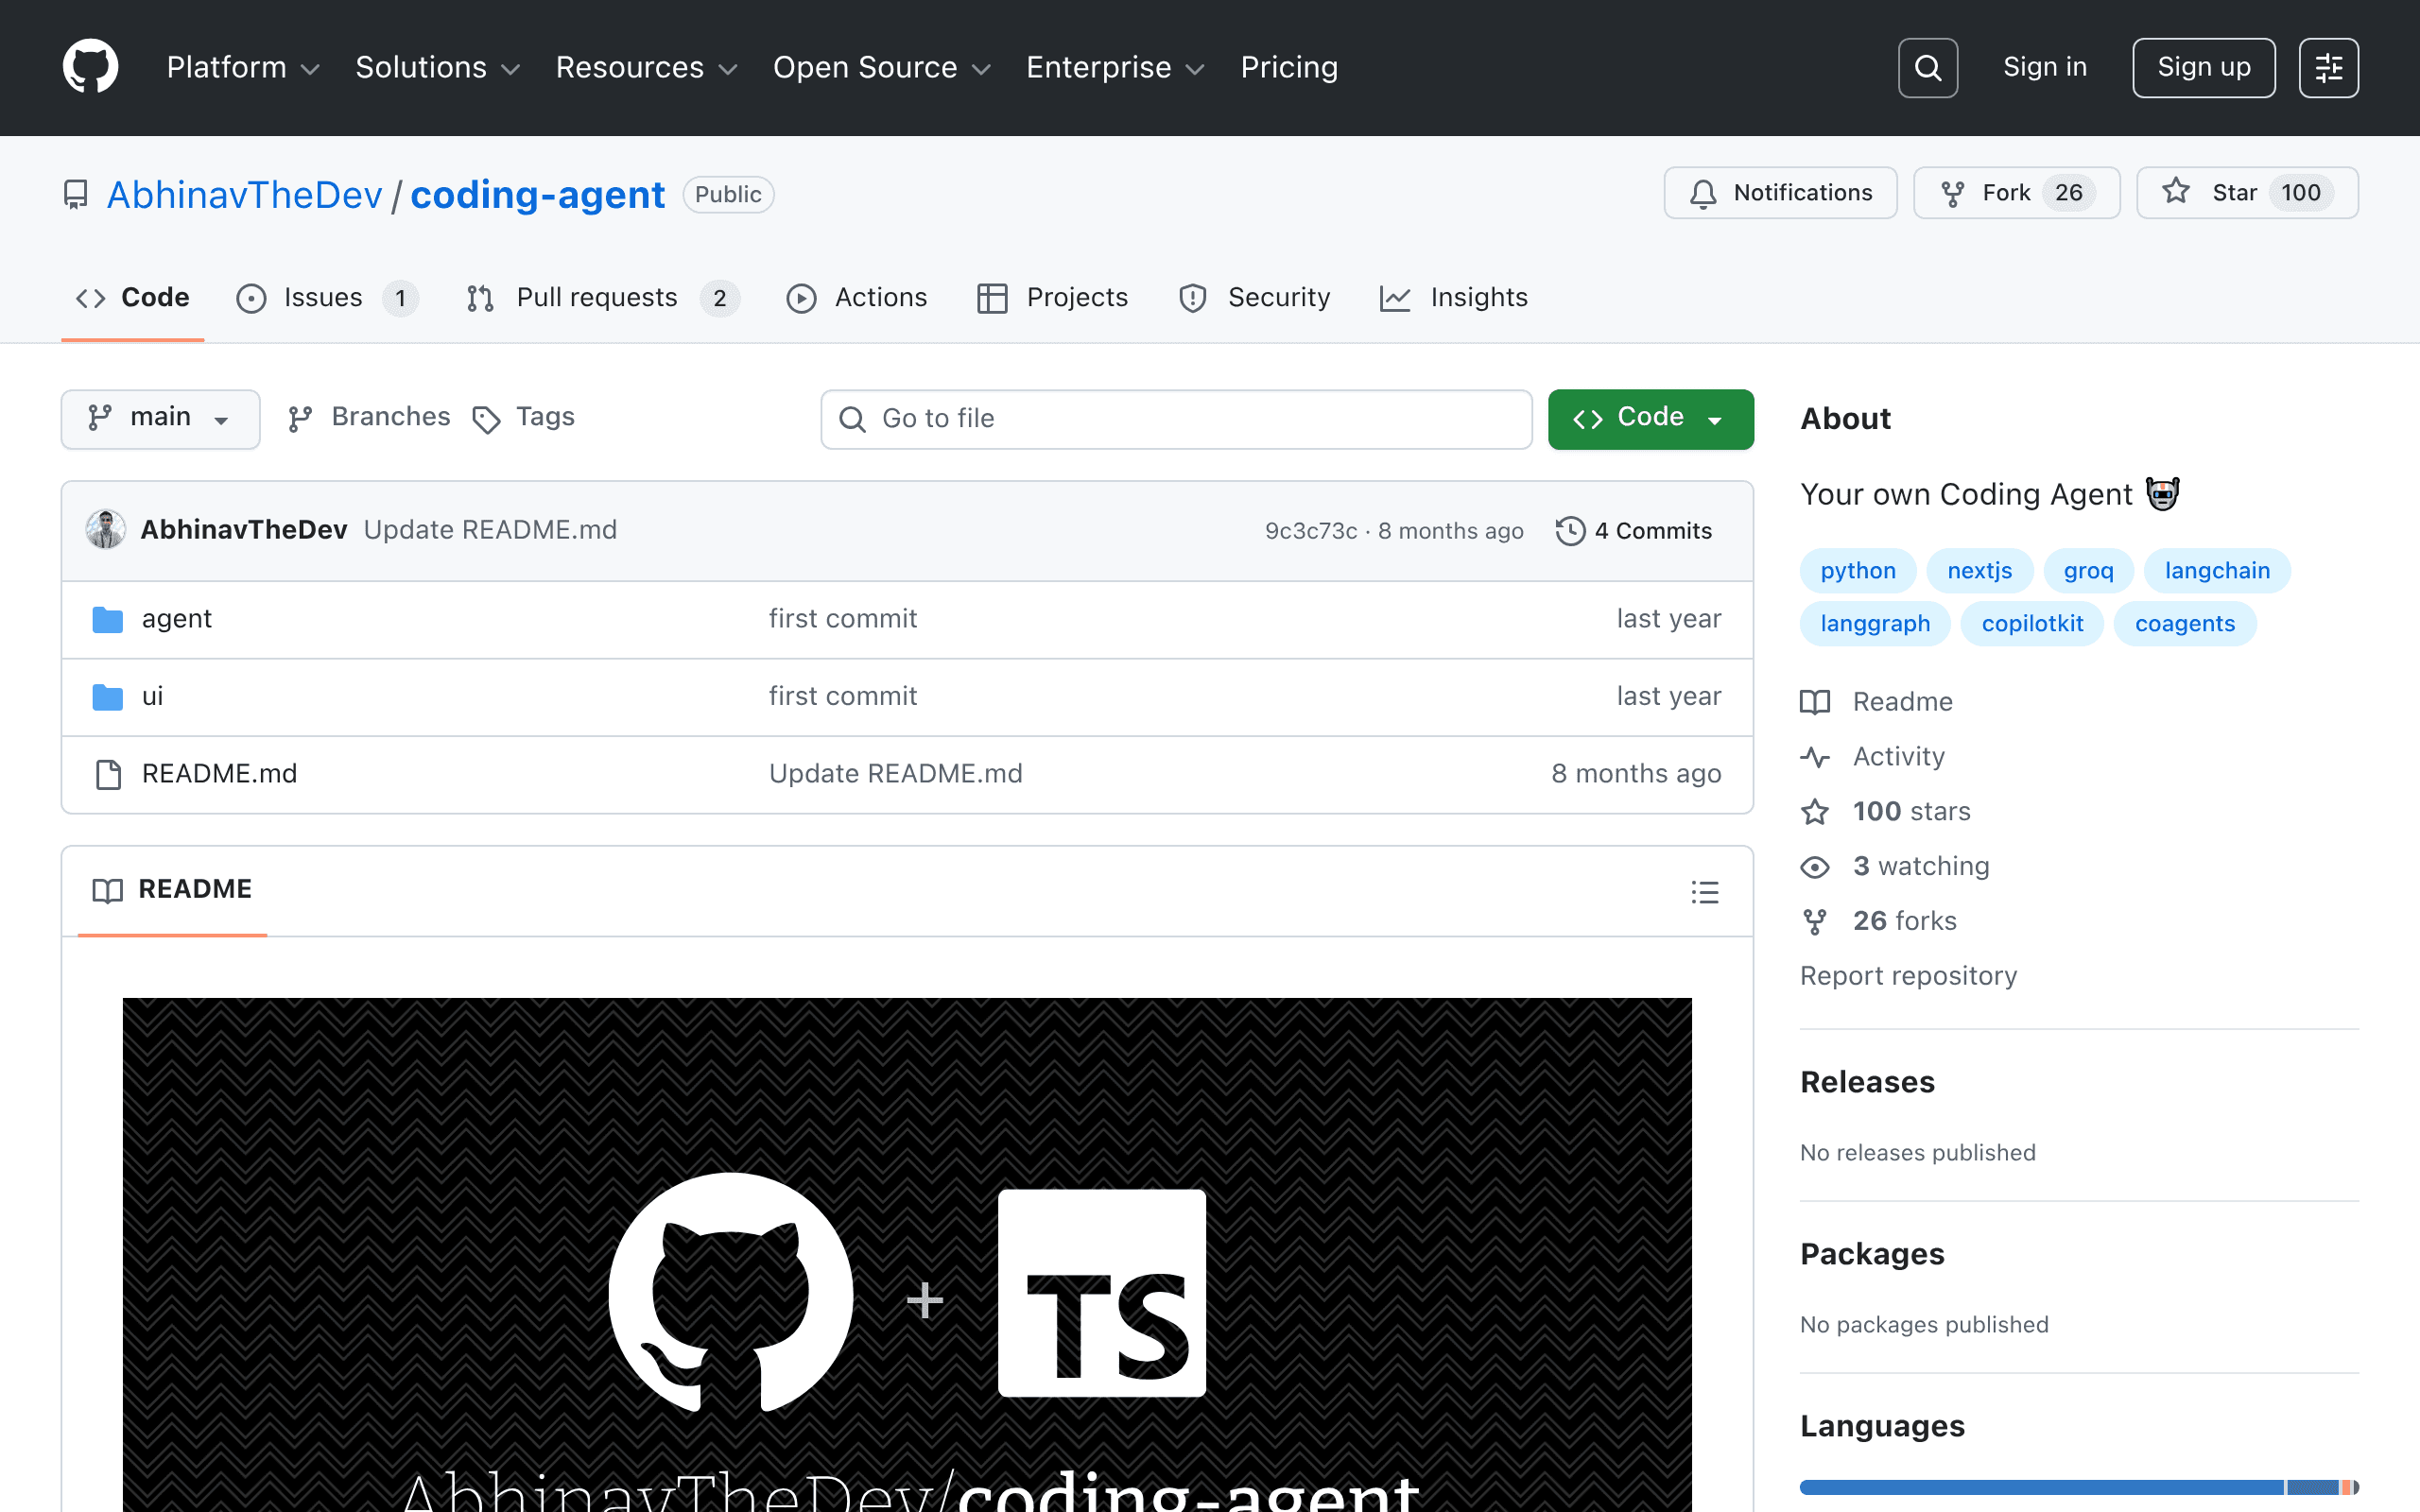
Task: Expand the Platform menu
Action: click(x=243, y=67)
